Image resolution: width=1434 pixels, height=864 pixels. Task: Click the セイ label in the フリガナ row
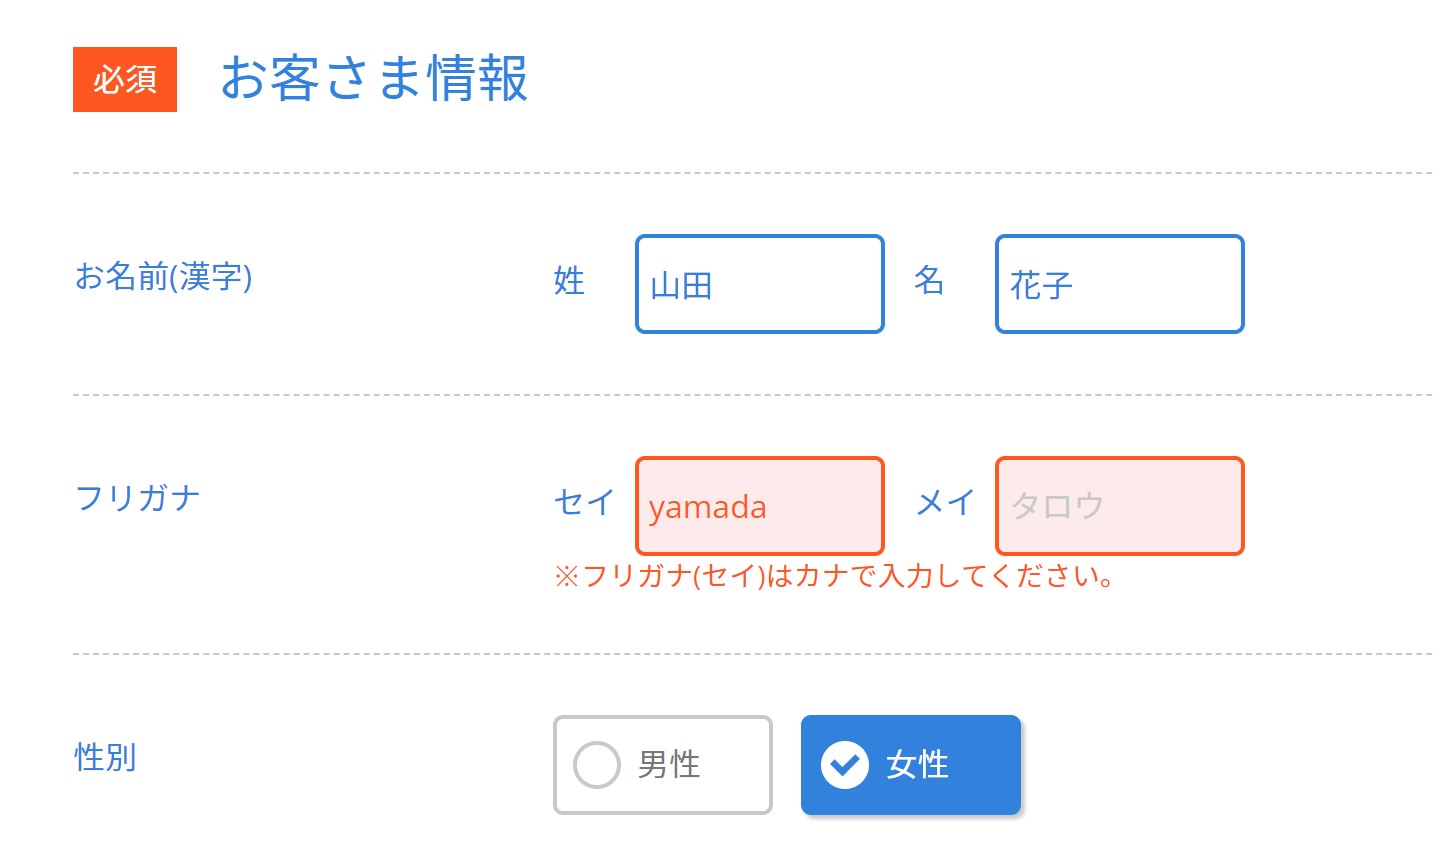tap(583, 505)
